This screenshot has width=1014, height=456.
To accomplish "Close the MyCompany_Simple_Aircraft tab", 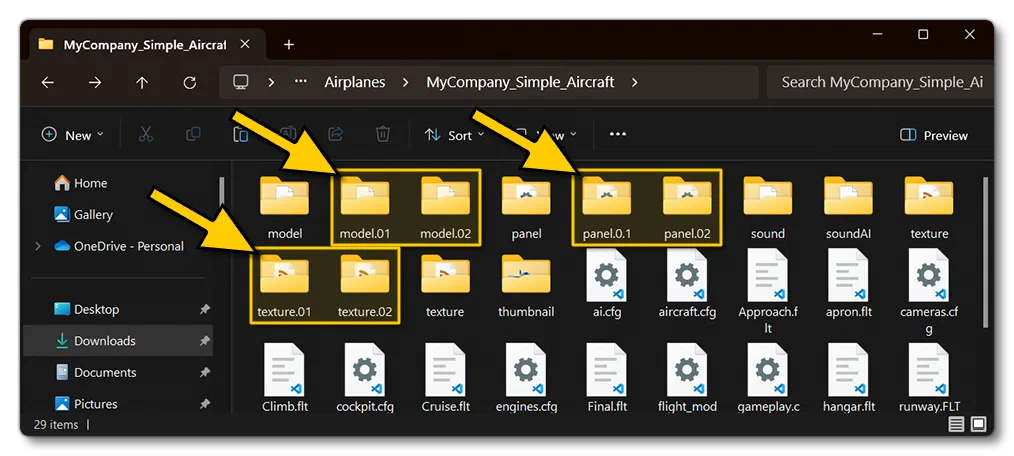I will pos(244,45).
